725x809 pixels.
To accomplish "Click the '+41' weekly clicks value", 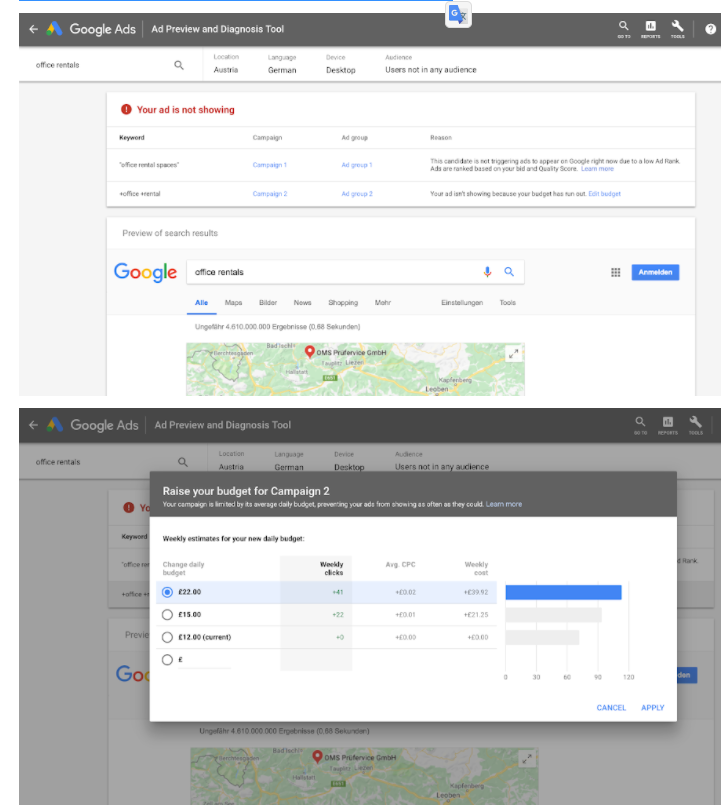I will coord(337,592).
